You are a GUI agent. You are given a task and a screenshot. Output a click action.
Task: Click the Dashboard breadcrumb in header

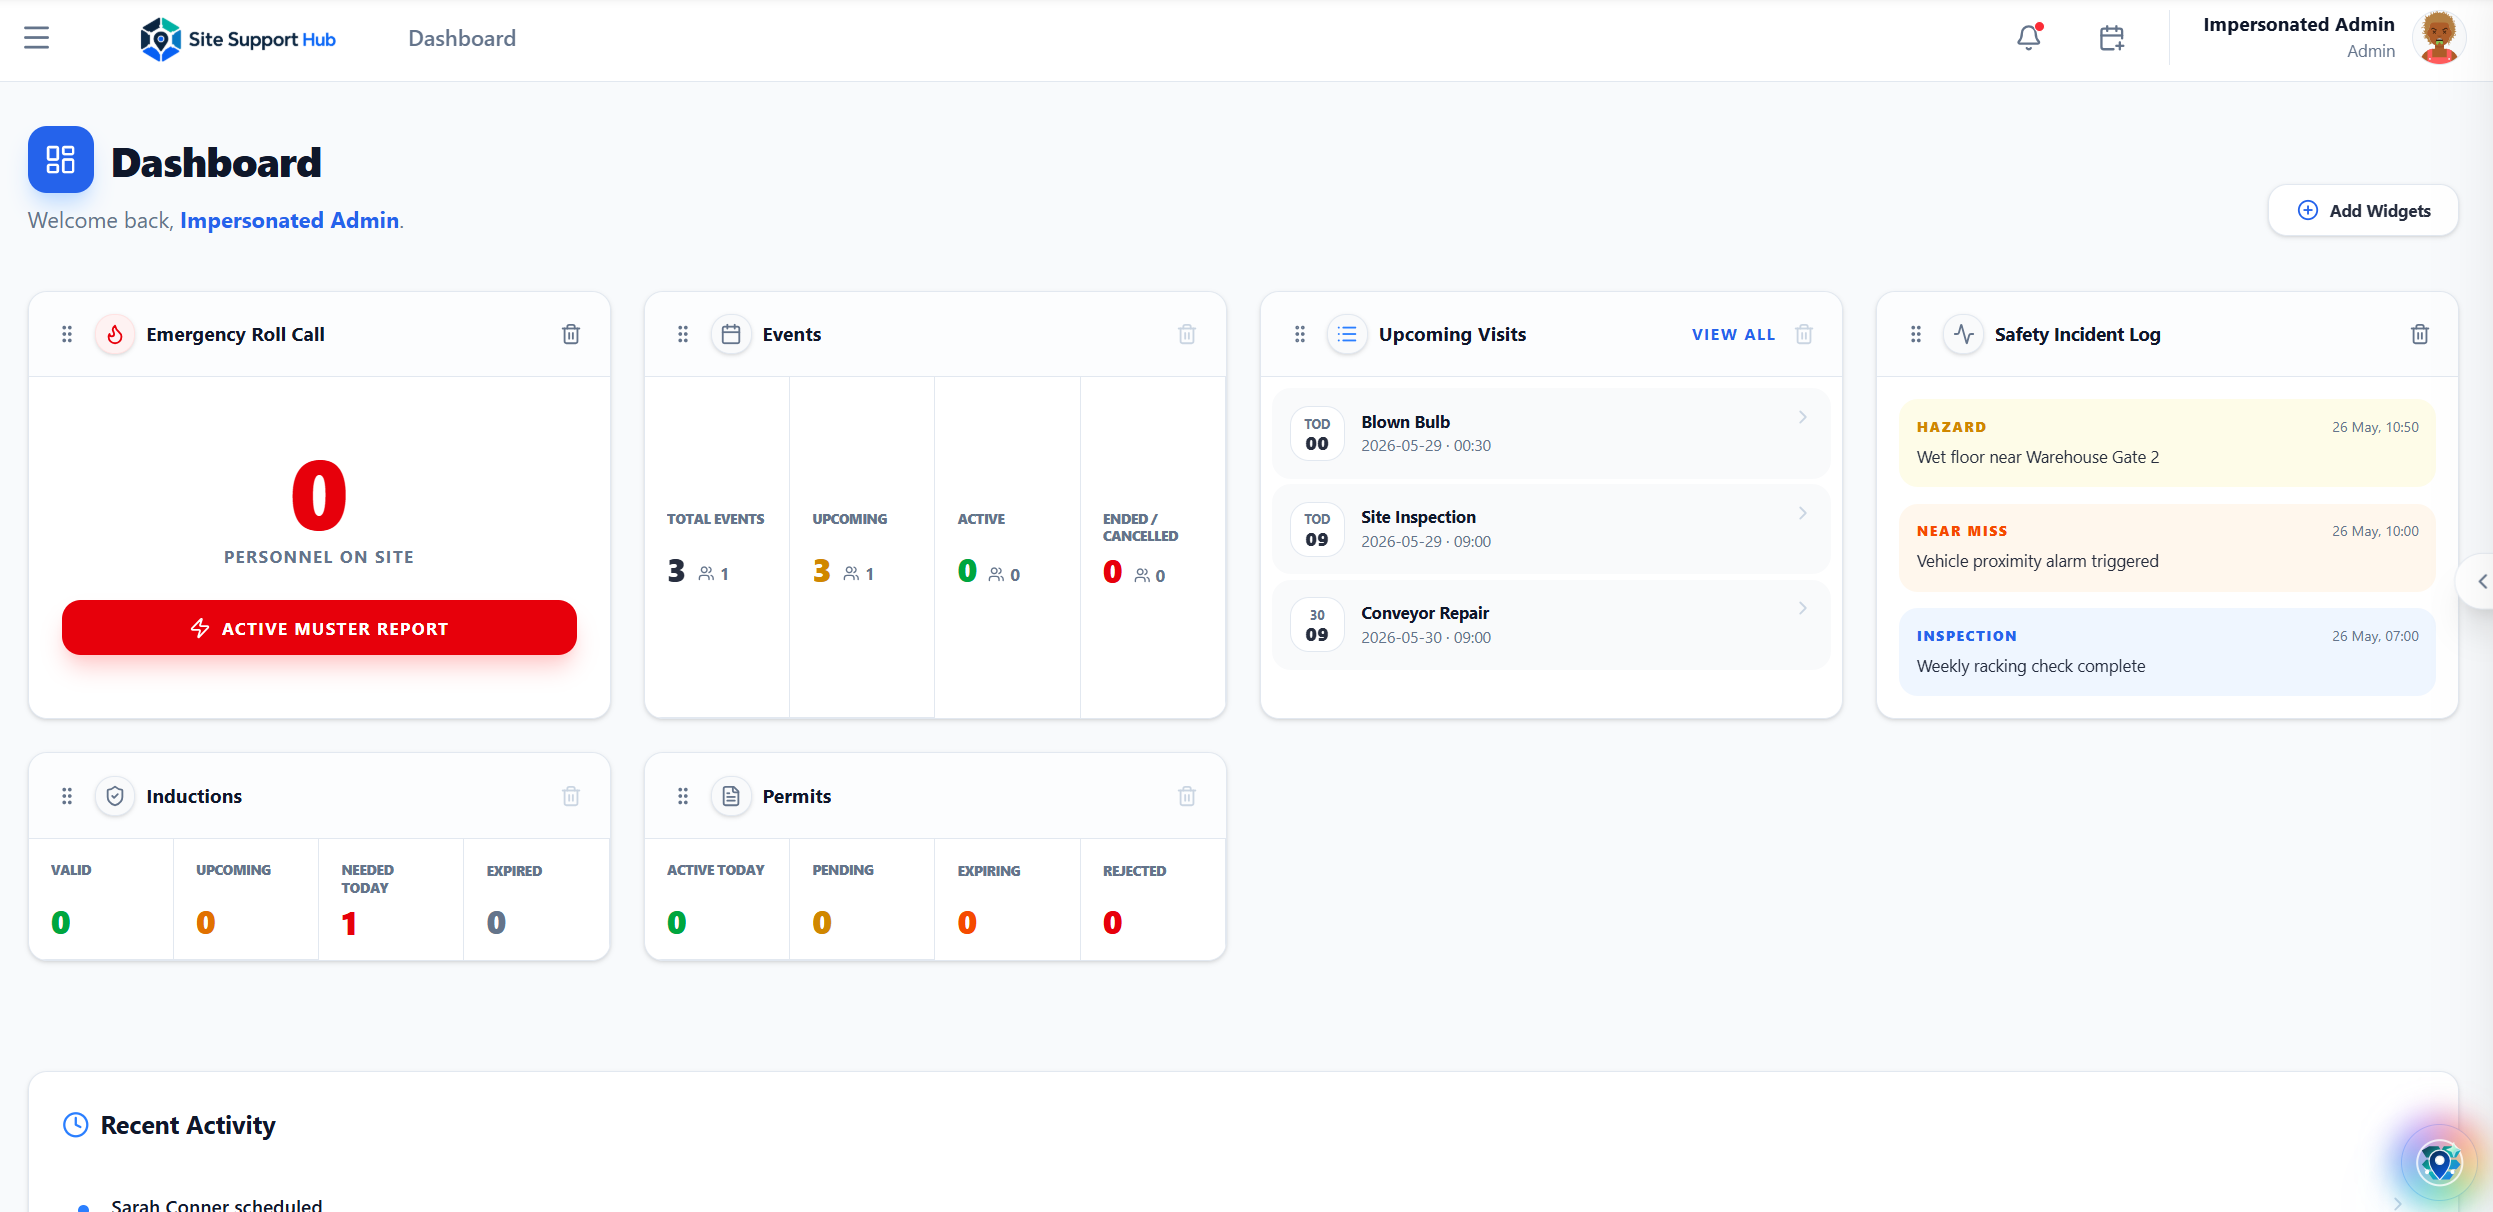click(x=462, y=38)
